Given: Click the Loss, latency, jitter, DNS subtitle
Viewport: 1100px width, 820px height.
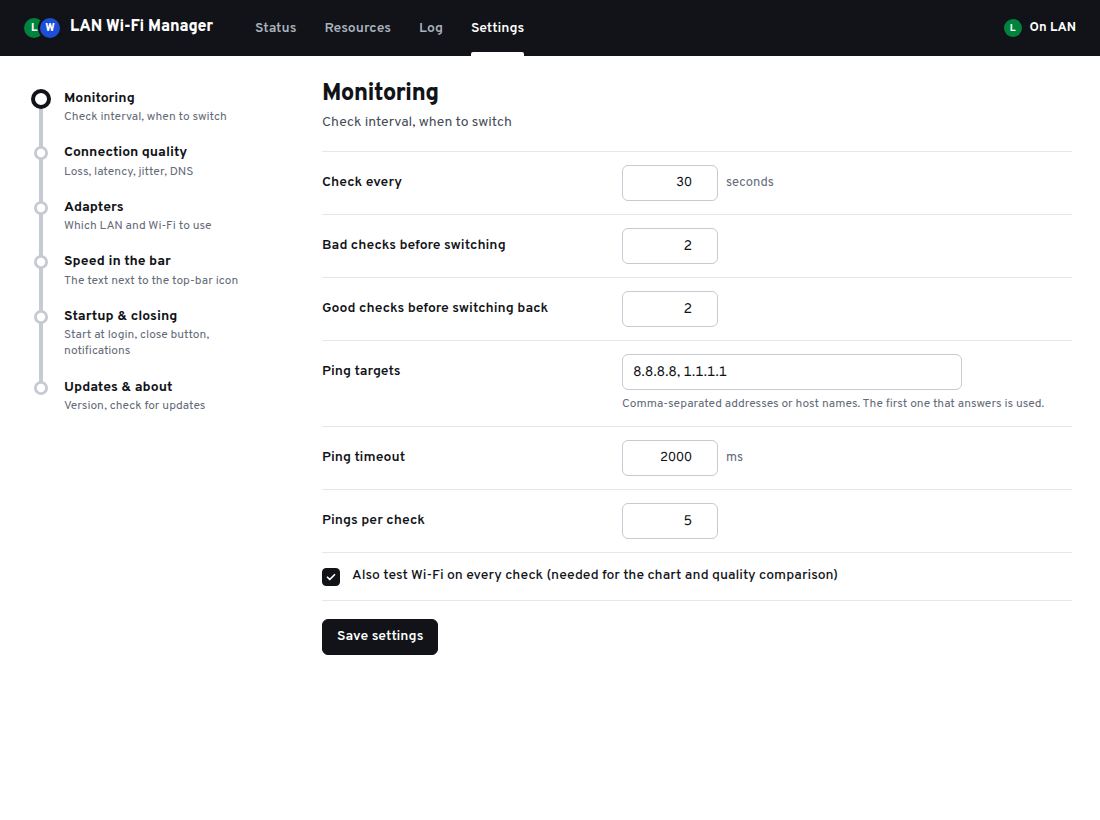Looking at the screenshot, I should pyautogui.click(x=128, y=171).
